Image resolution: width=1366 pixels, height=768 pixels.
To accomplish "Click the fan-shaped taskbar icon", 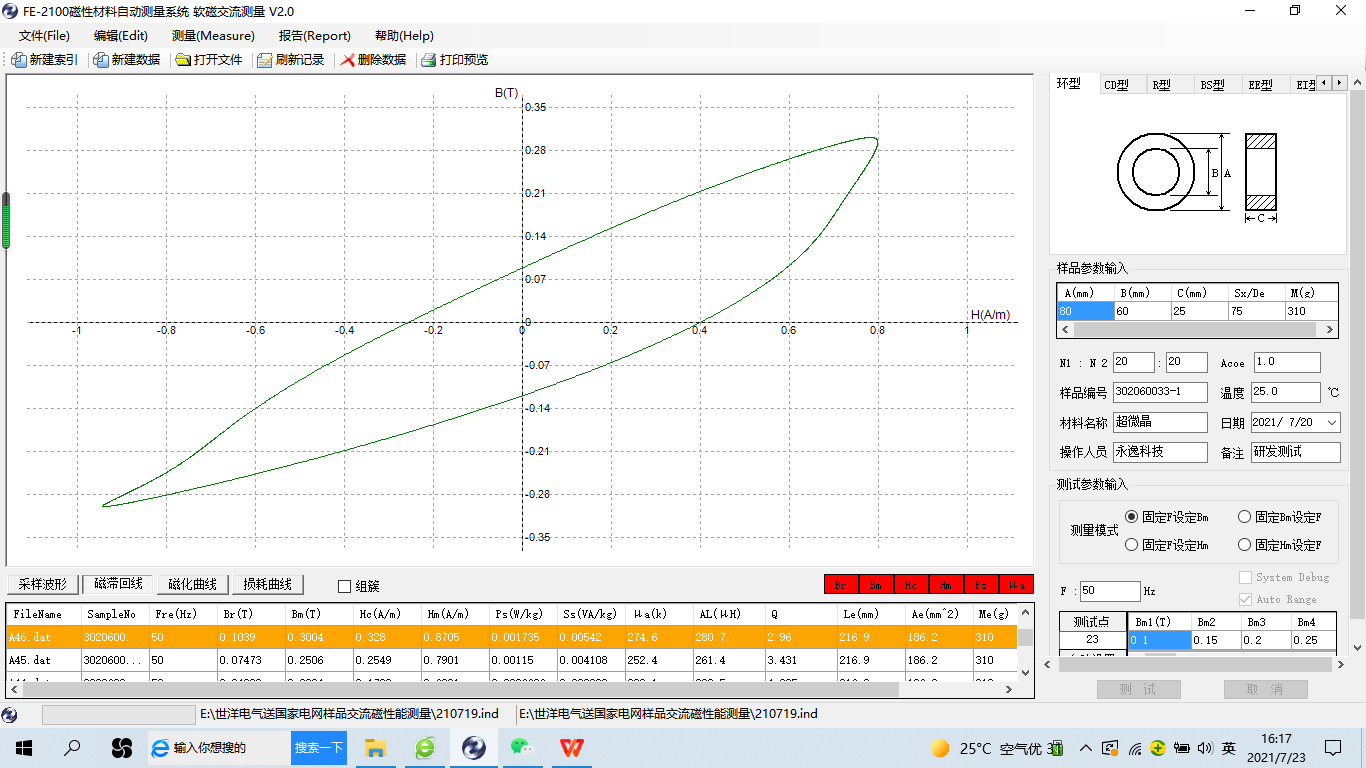I will (122, 748).
